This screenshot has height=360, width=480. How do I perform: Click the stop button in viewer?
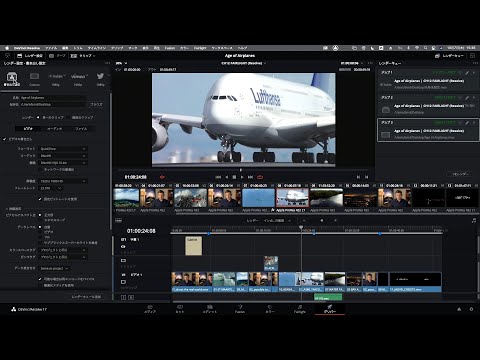[234, 177]
